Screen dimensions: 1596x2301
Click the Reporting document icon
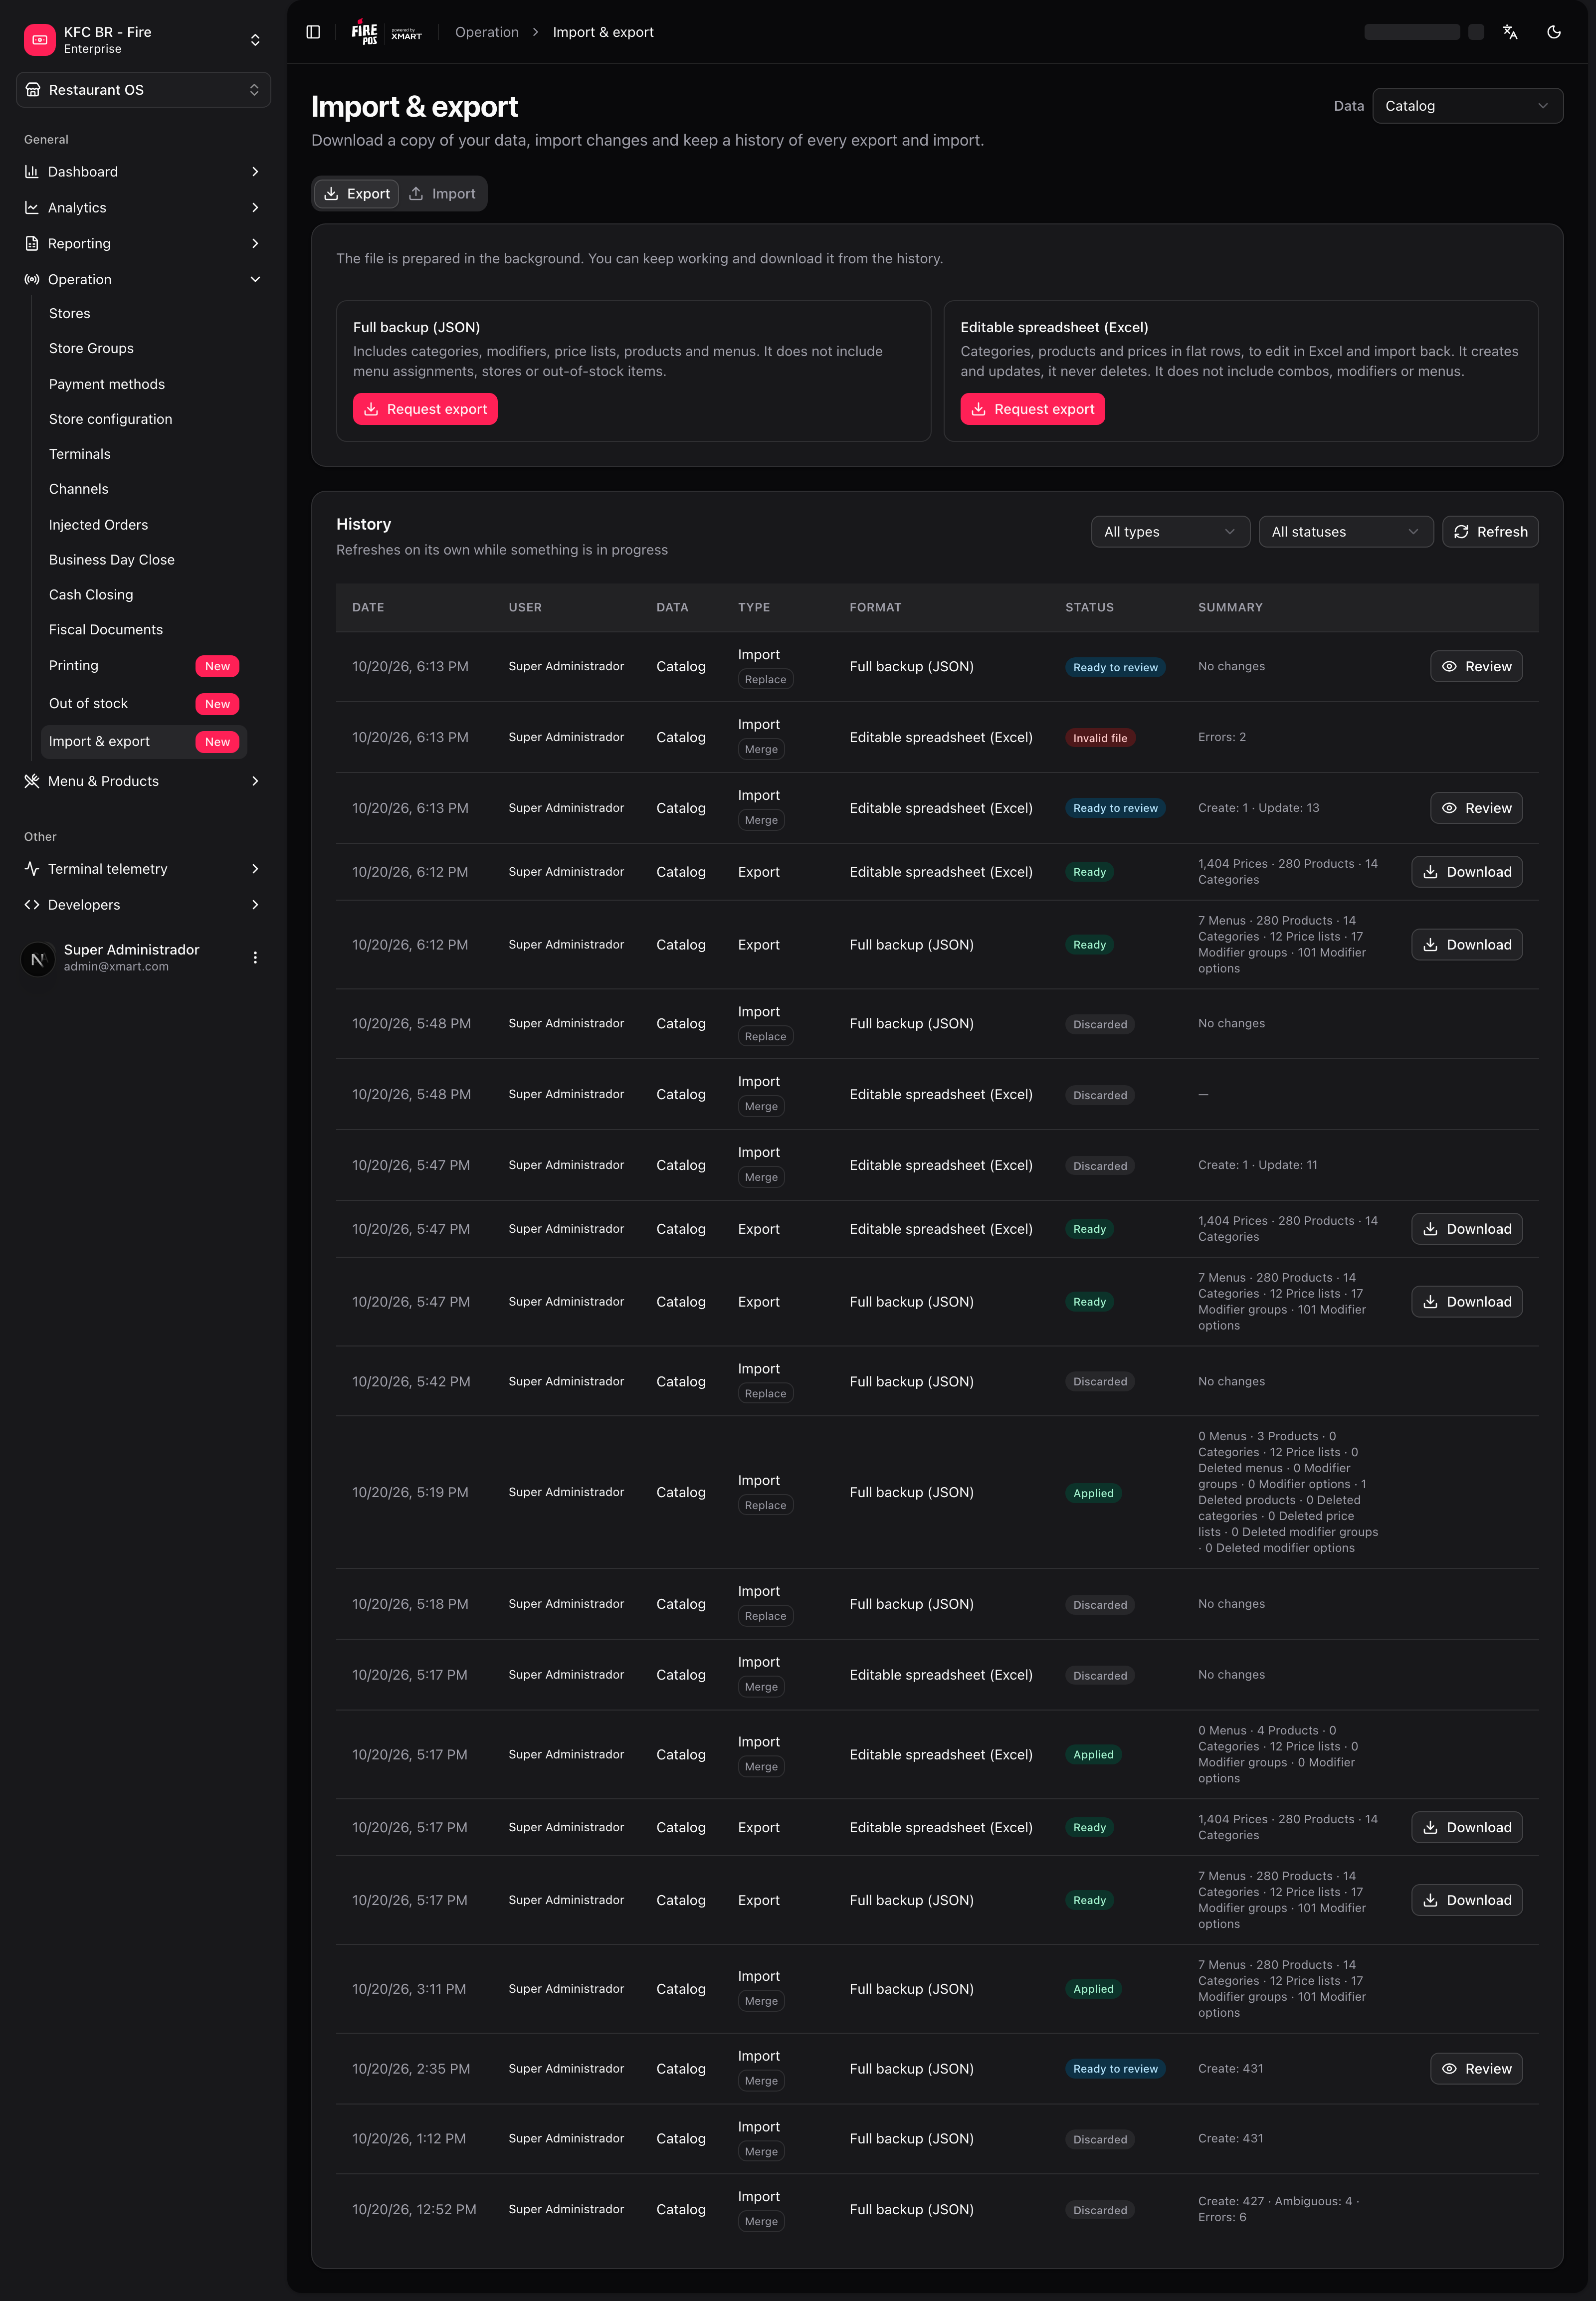click(32, 244)
